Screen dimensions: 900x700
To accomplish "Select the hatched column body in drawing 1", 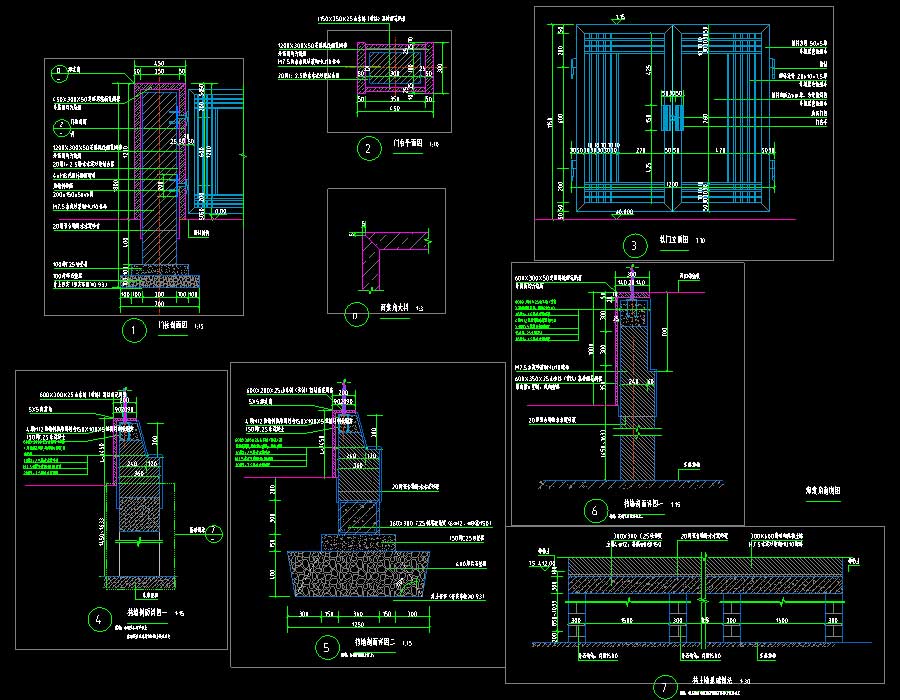I will (x=158, y=176).
